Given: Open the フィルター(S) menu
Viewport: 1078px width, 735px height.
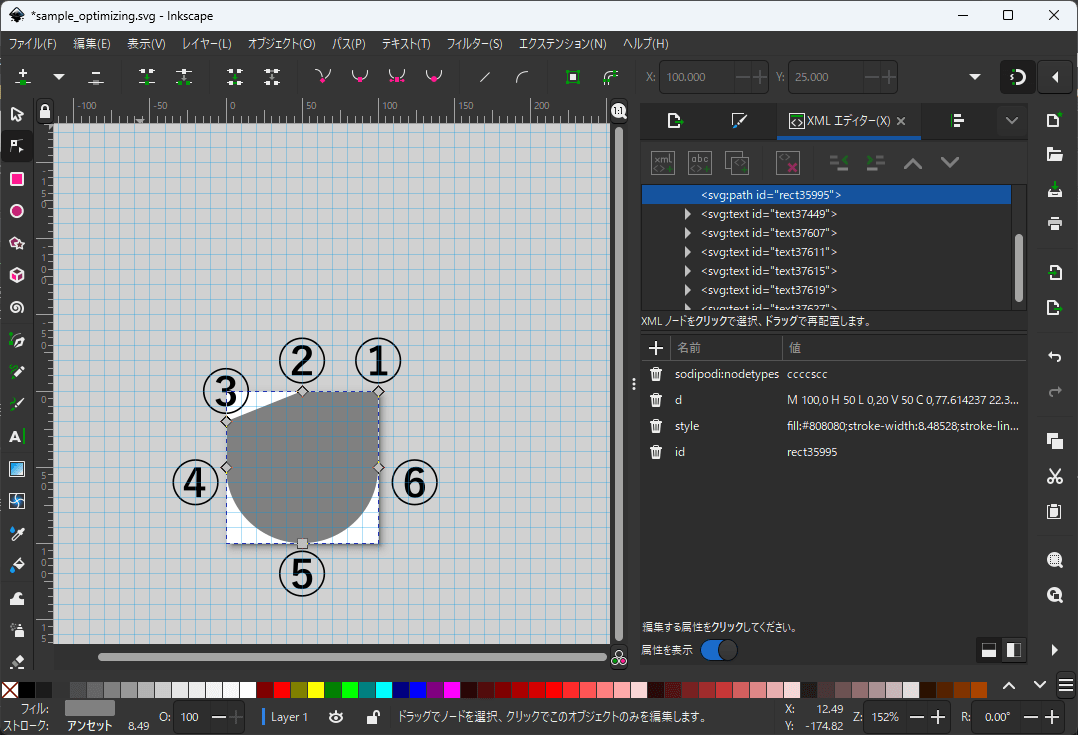Looking at the screenshot, I should pyautogui.click(x=474, y=44).
